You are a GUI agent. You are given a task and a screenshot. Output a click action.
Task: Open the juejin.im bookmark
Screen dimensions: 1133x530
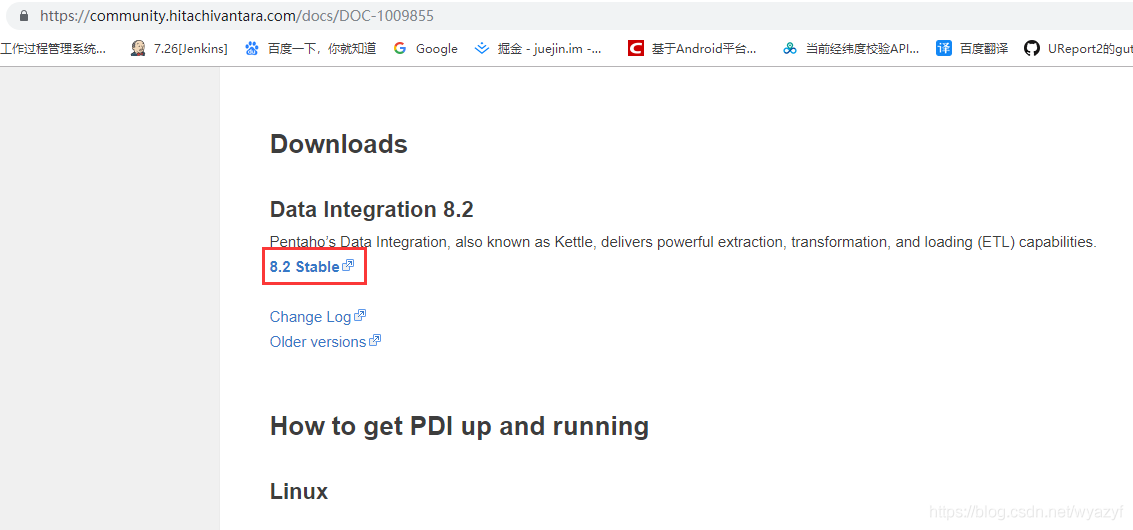[x=538, y=48]
